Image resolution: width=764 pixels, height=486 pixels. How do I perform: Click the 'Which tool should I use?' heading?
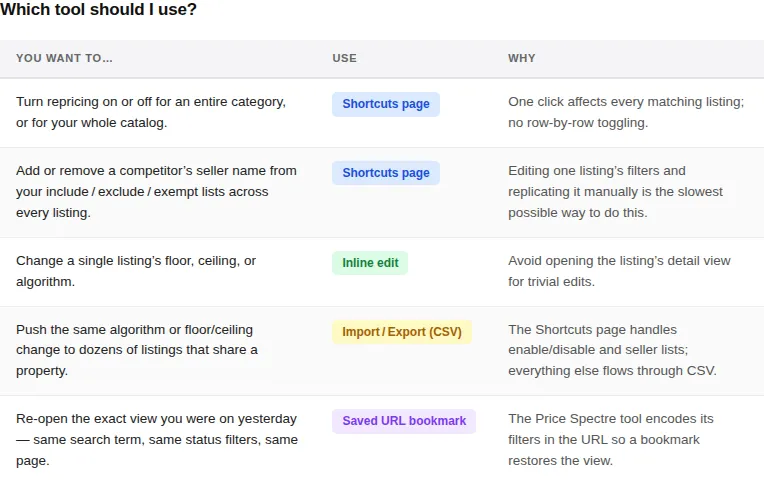point(98,9)
